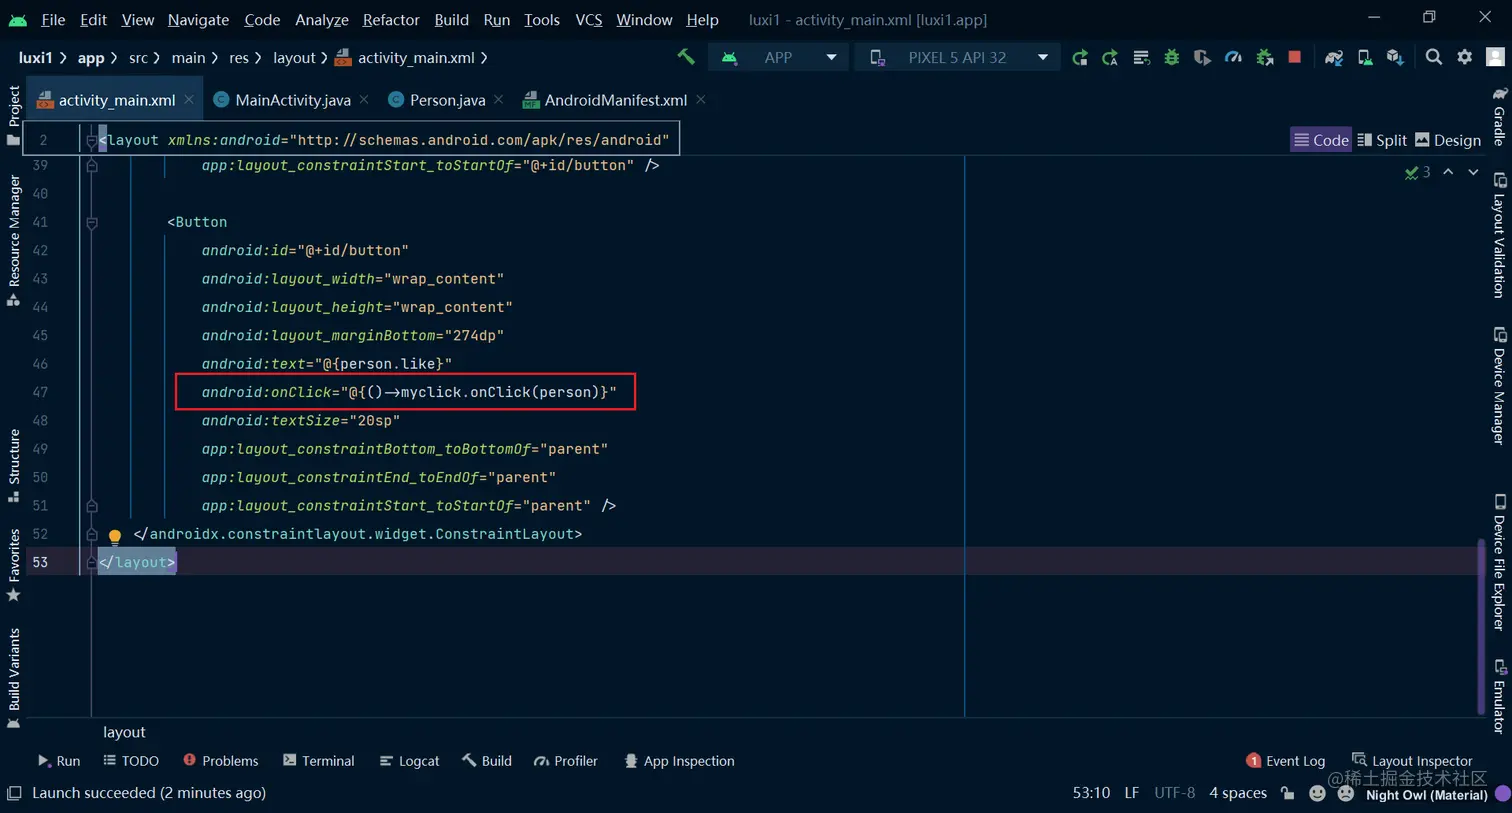Open the VCS menu

[x=589, y=19]
